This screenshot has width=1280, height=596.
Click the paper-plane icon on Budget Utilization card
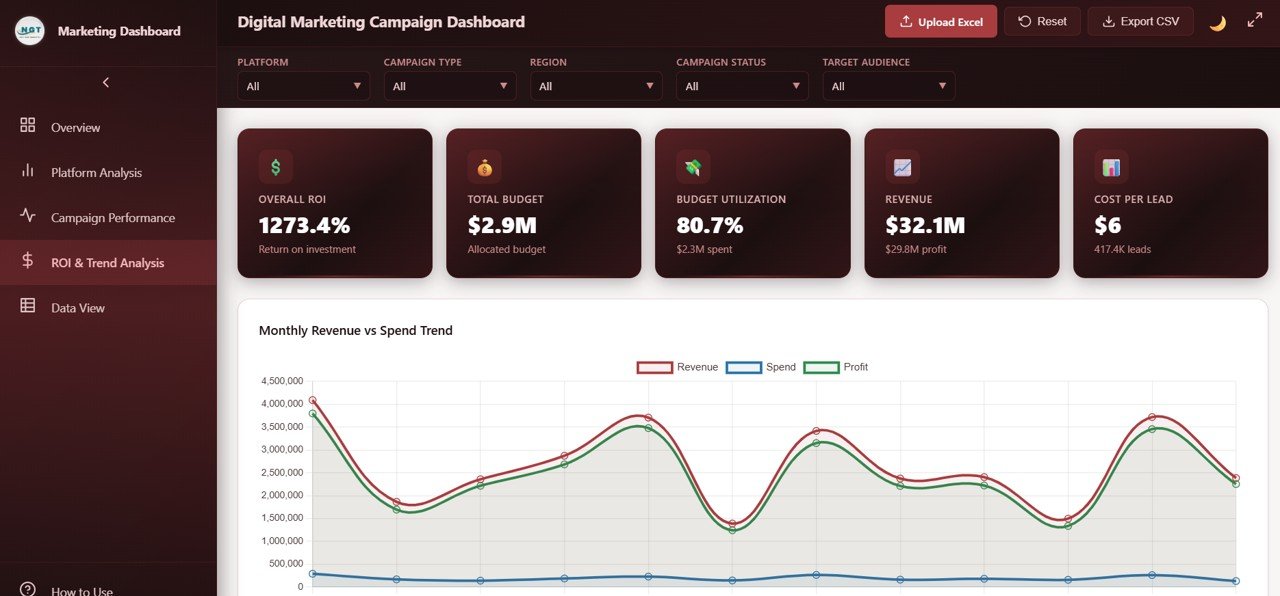[693, 166]
